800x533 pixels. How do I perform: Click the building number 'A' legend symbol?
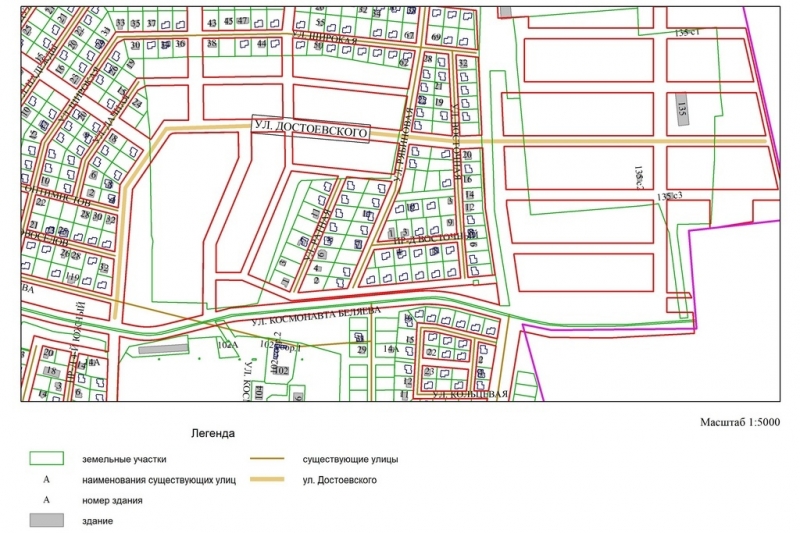(46, 500)
